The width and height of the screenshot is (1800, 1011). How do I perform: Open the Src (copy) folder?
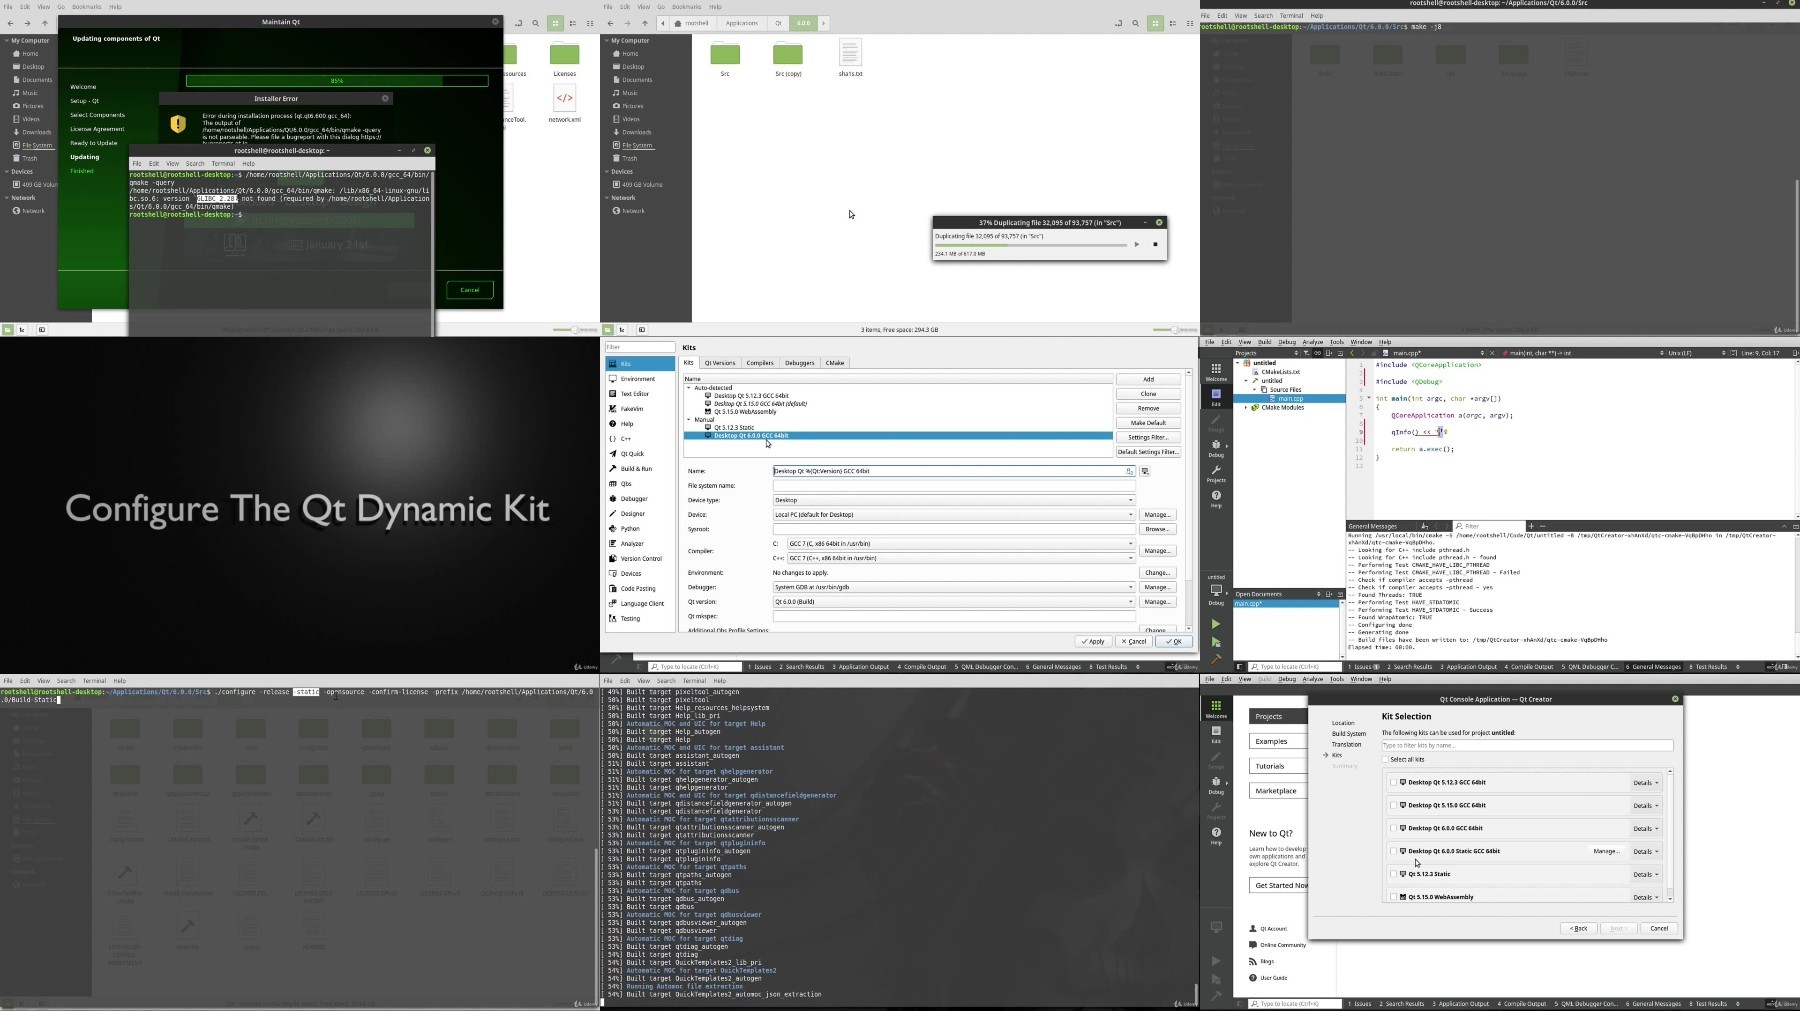tap(788, 54)
